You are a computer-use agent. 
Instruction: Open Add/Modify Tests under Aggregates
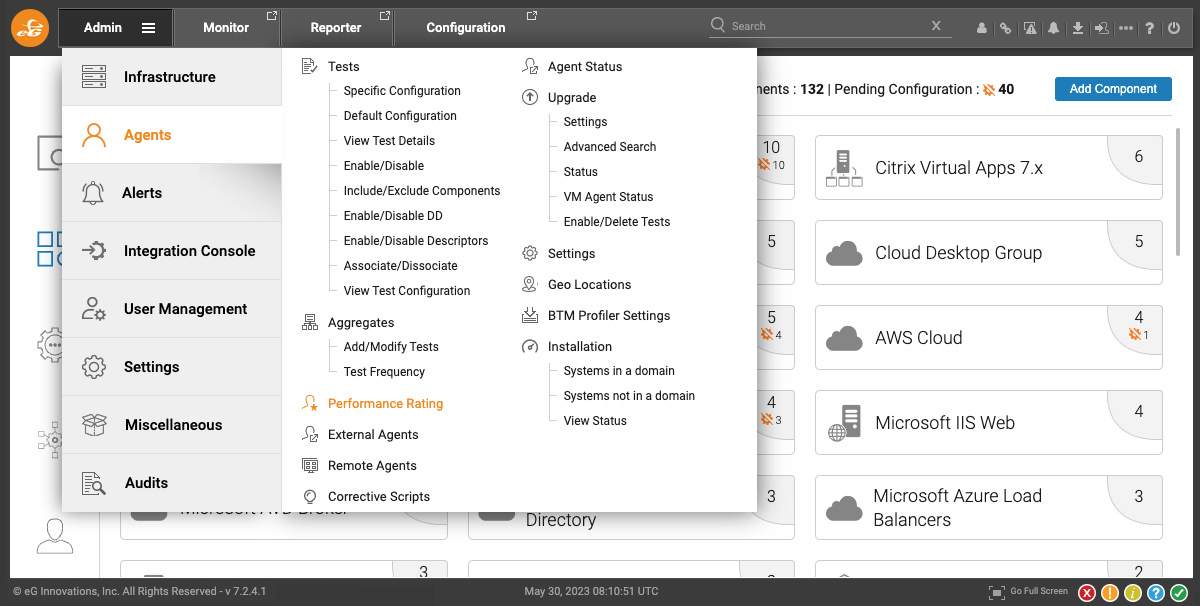coord(391,347)
